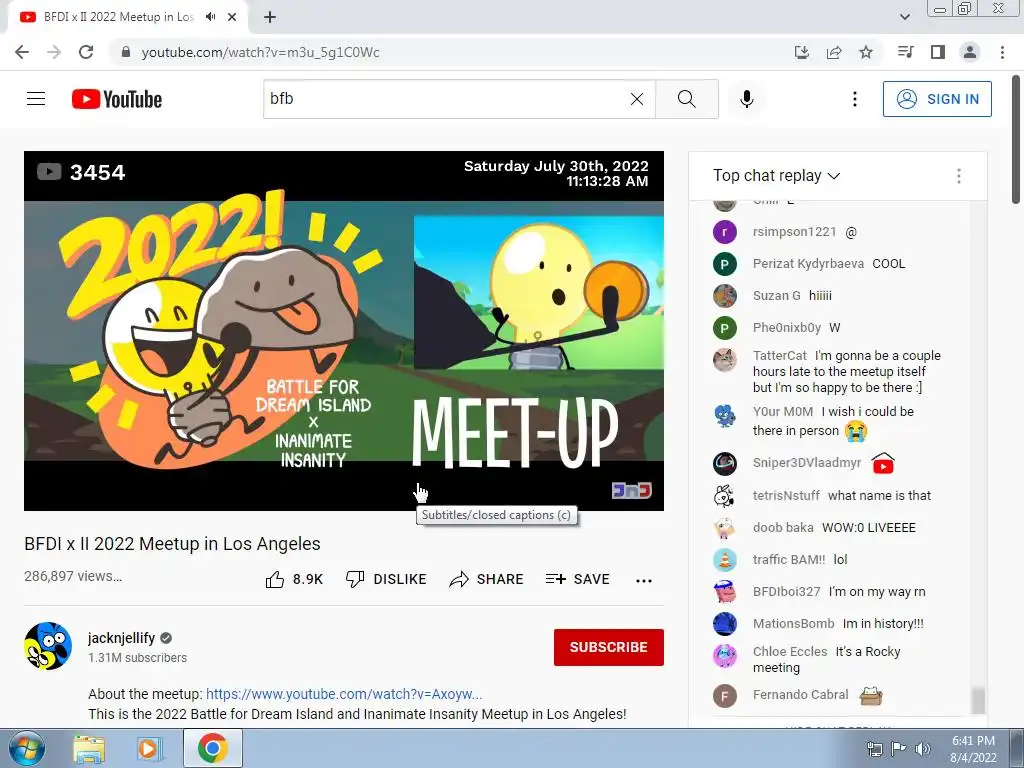The image size is (1024, 768).
Task: Click the chat list scrollbar thumb
Action: (978, 700)
